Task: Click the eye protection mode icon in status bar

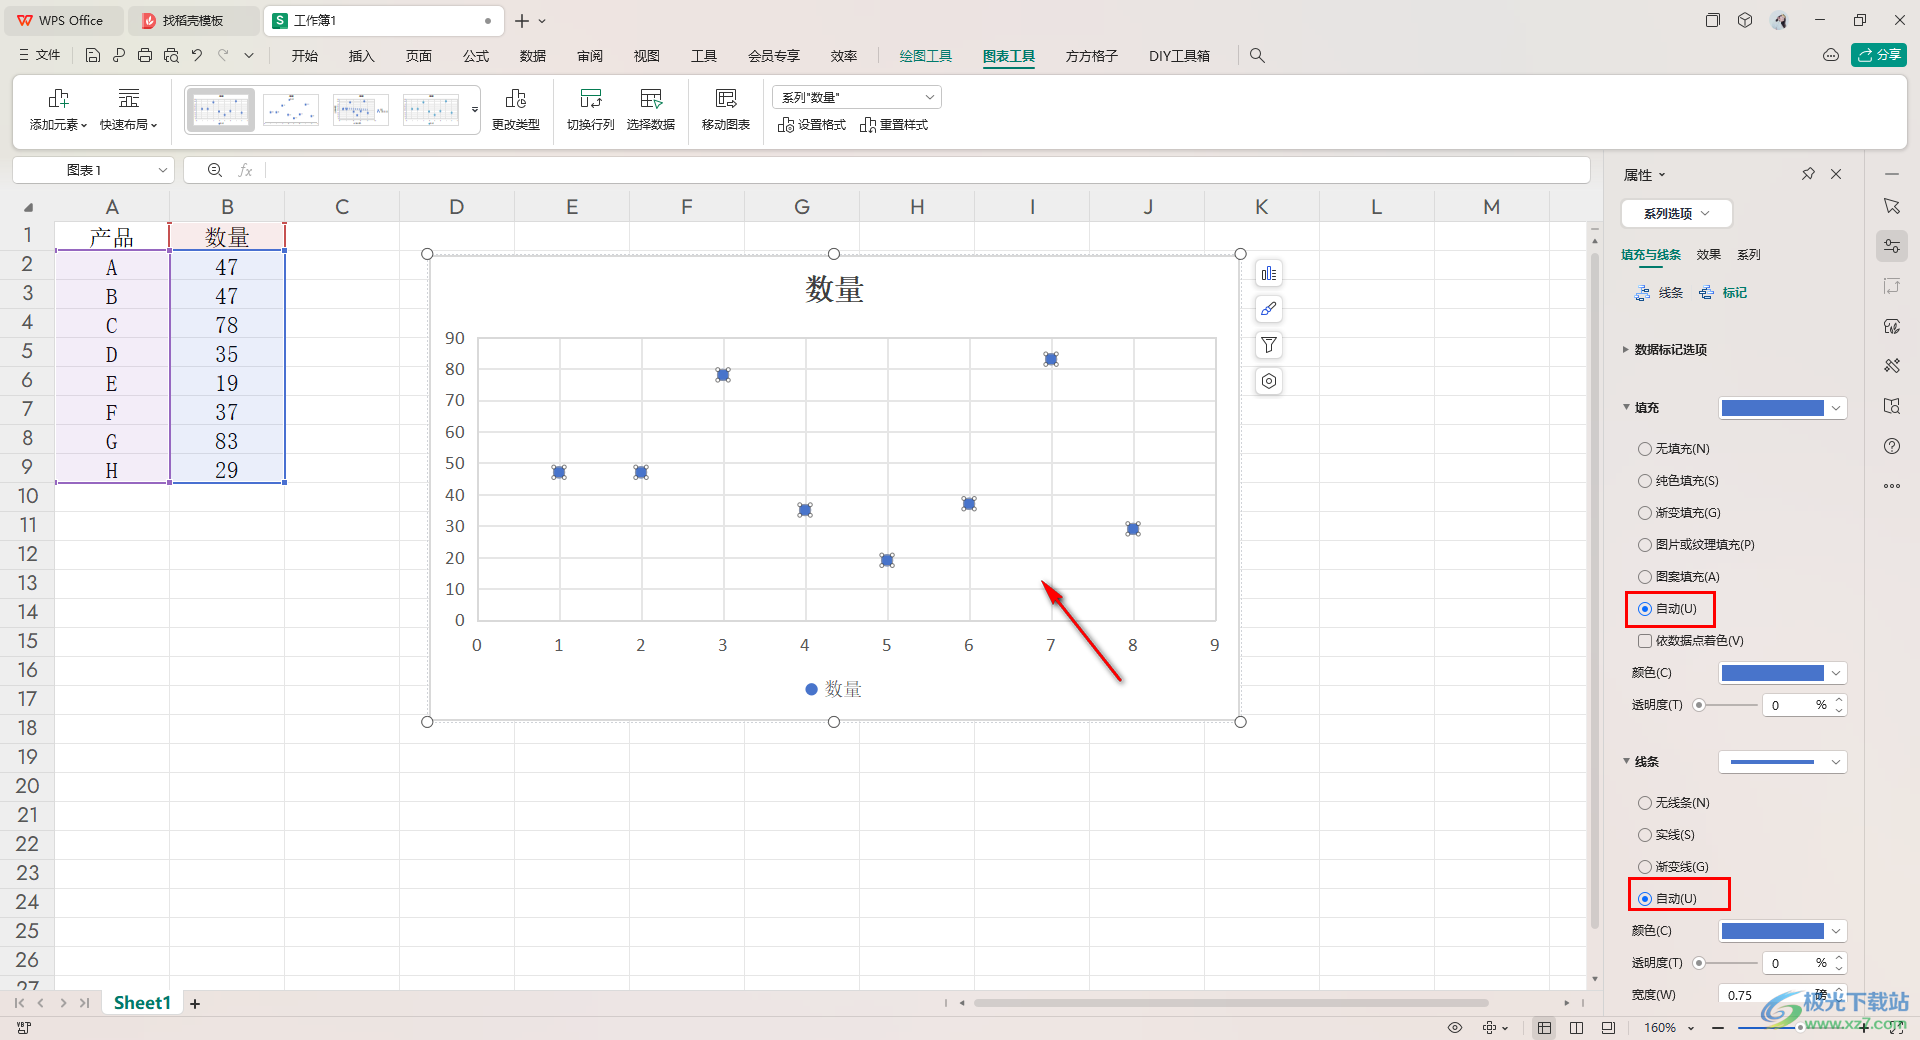Action: click(x=1455, y=1028)
